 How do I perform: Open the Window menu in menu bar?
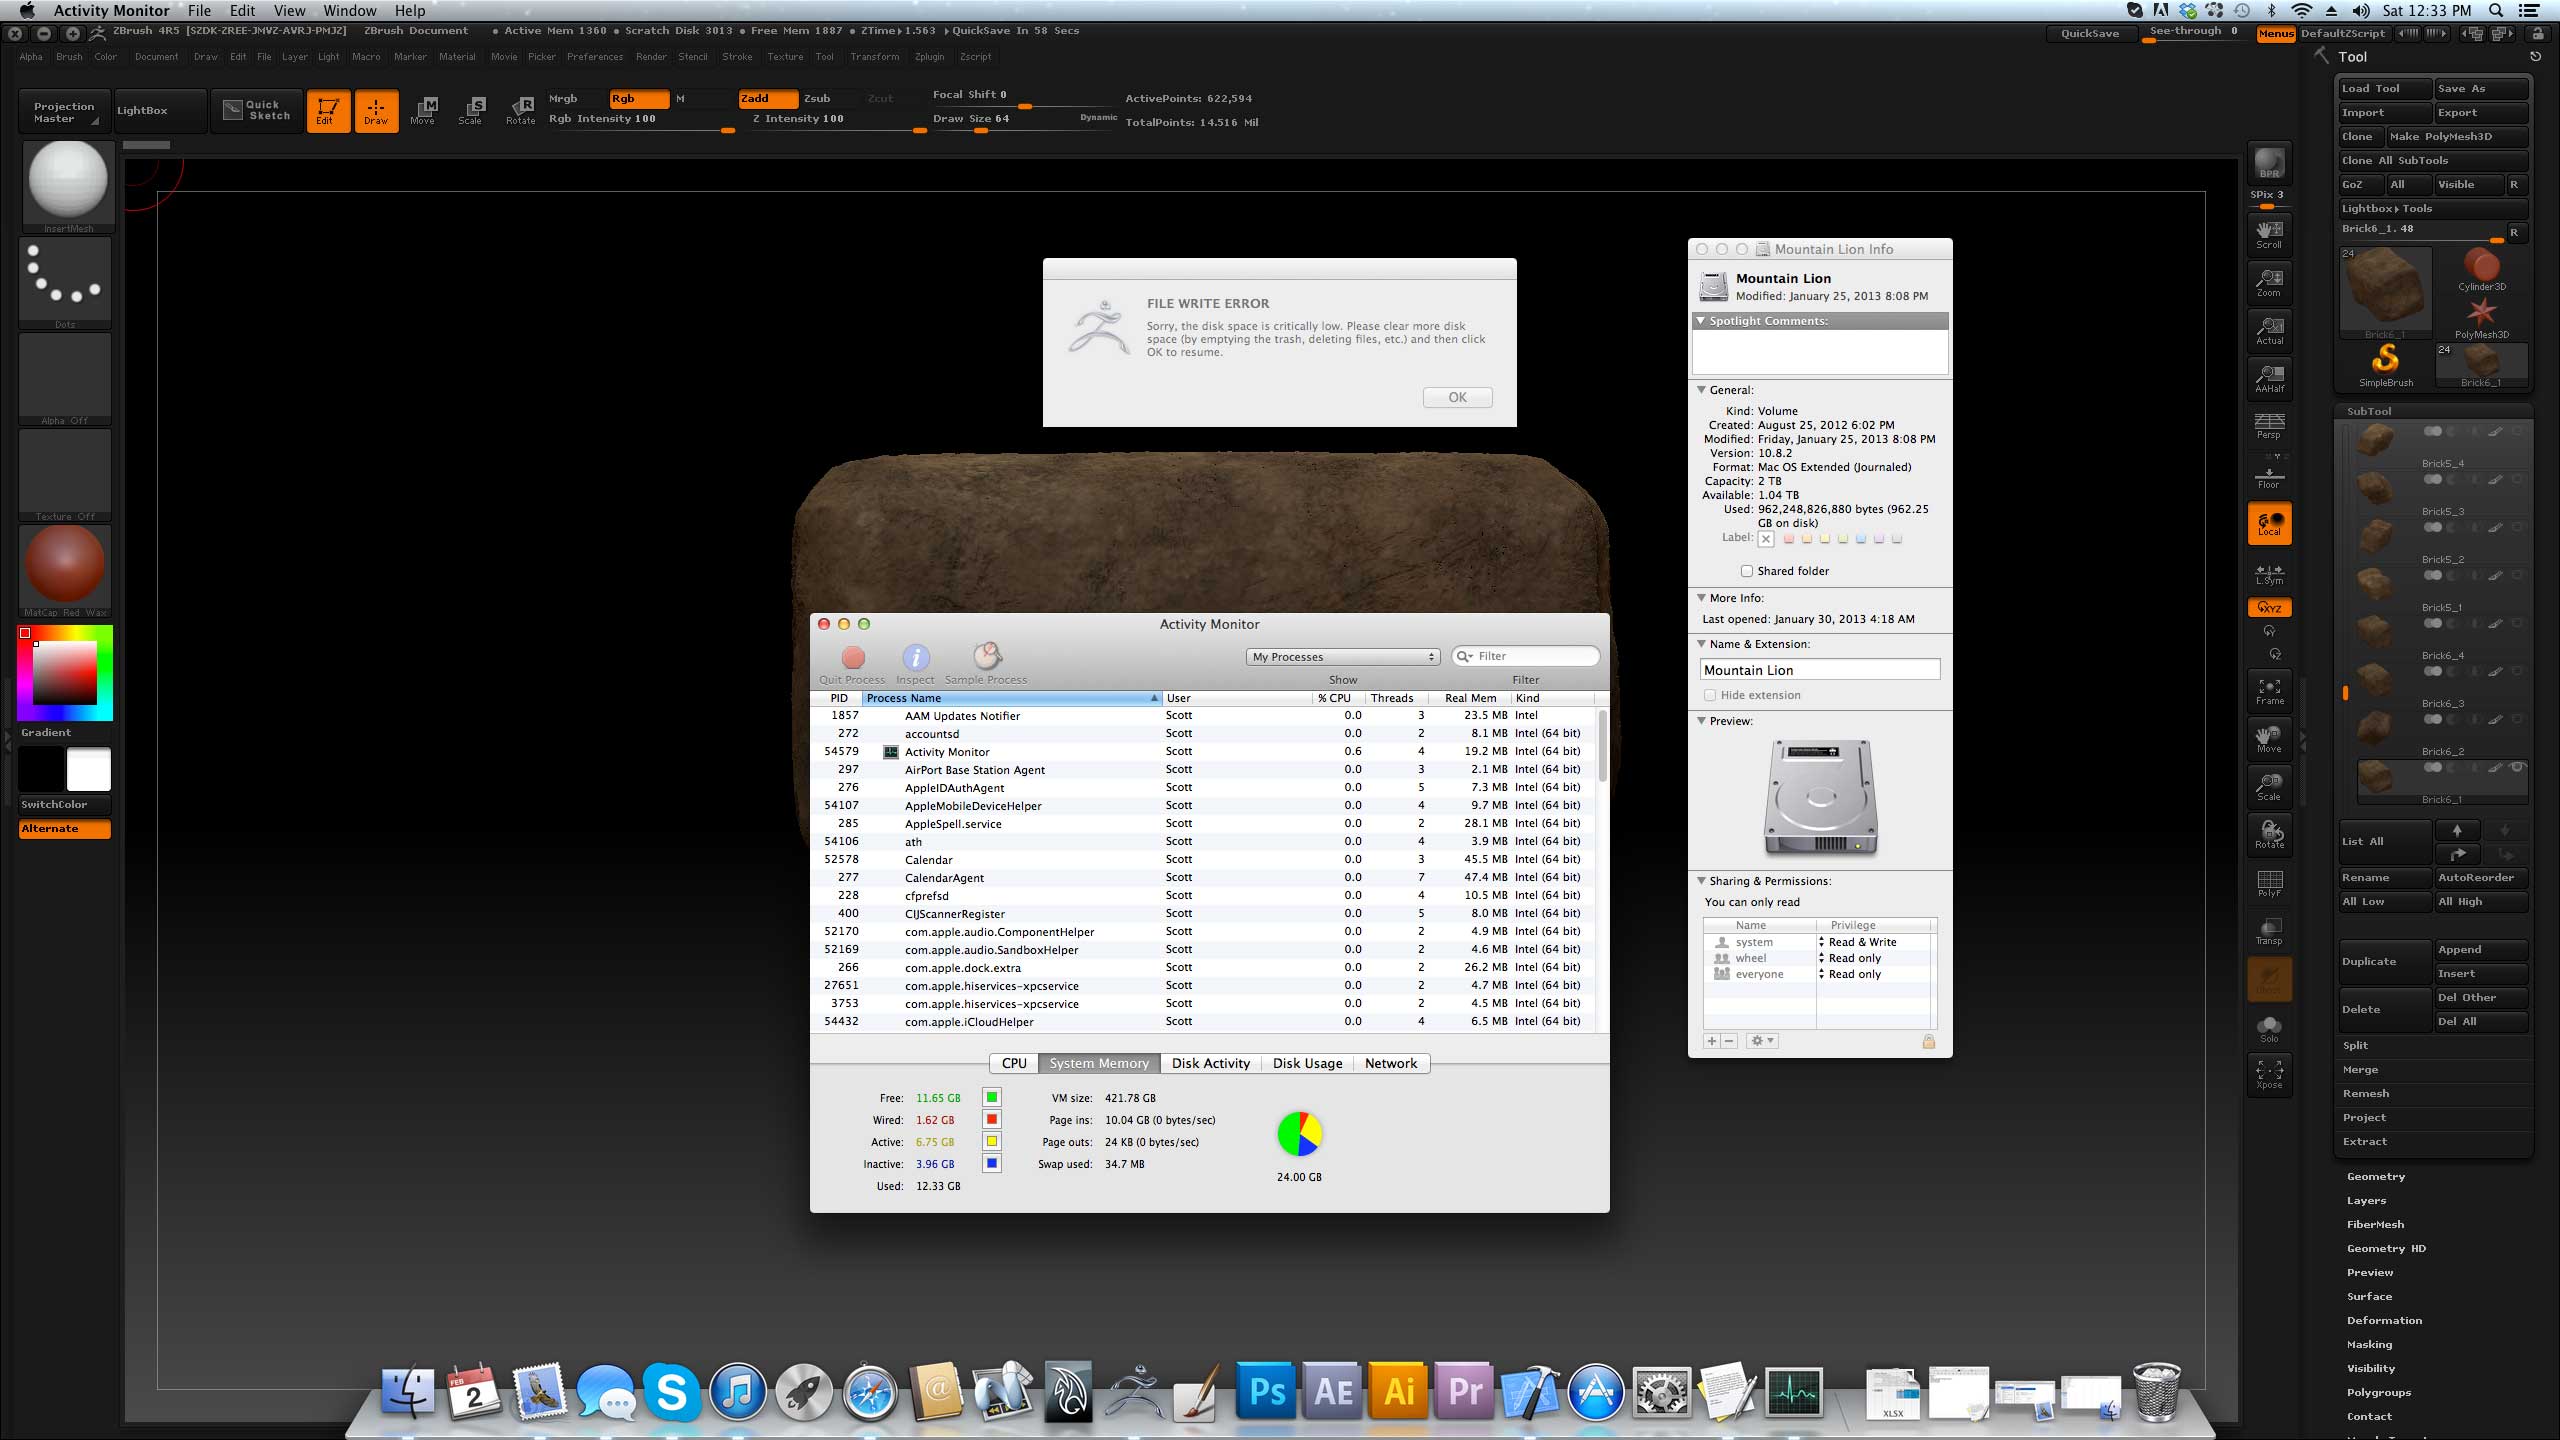[349, 11]
